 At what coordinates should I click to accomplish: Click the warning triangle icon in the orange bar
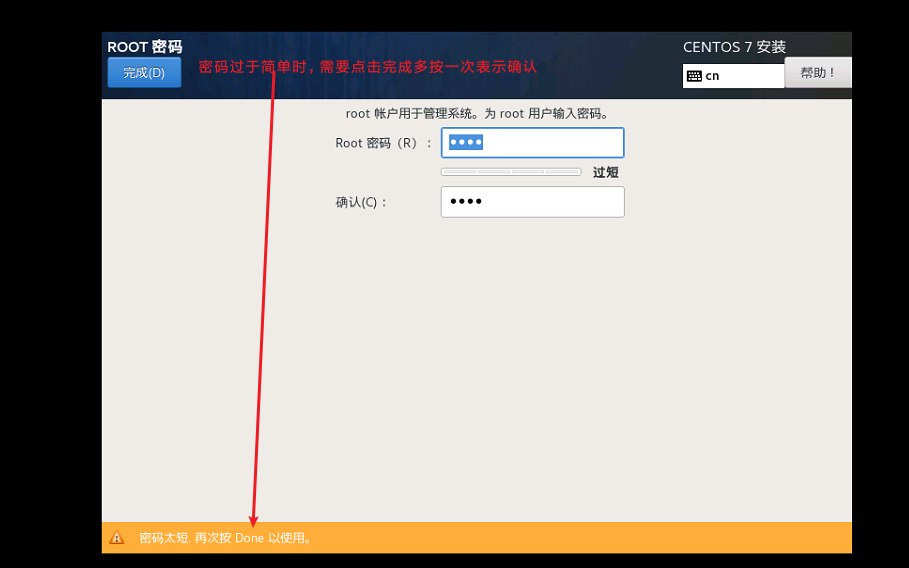click(x=117, y=537)
